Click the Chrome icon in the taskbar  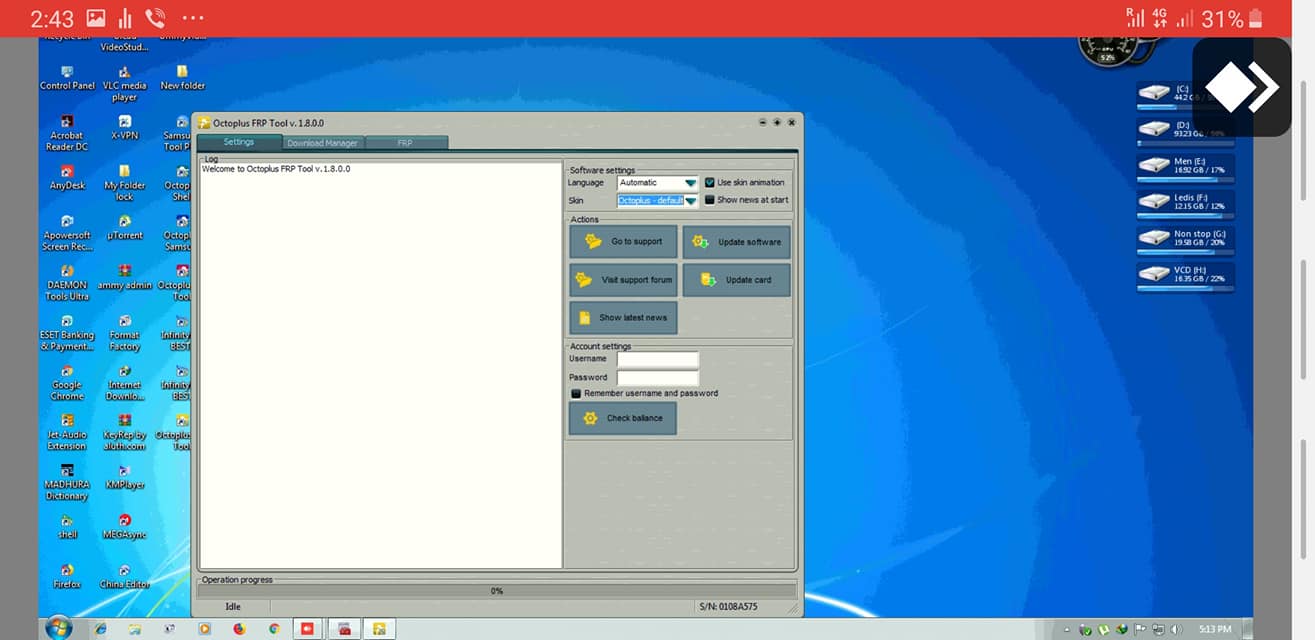[x=274, y=629]
